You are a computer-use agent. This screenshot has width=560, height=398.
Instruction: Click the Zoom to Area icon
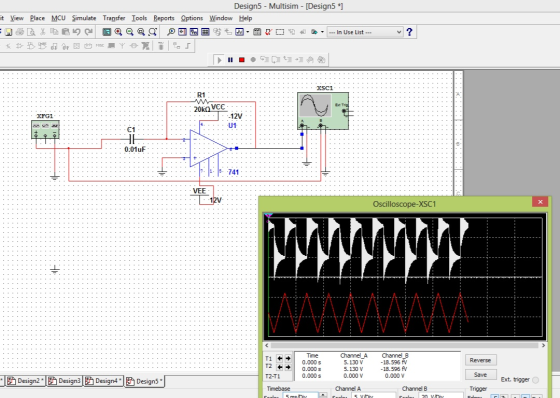(141, 32)
